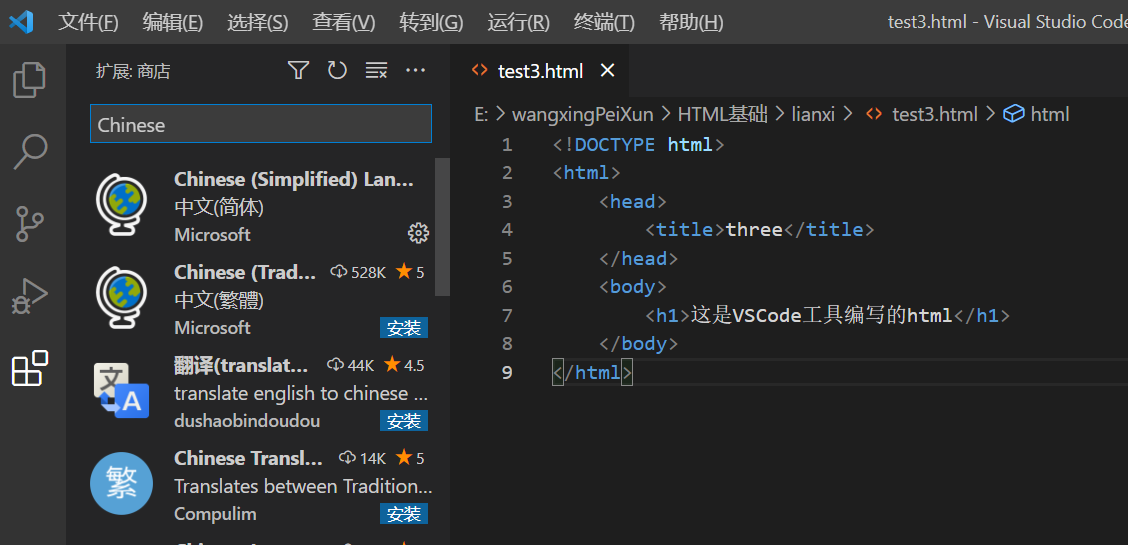Viewport: 1128px width, 545px height.
Task: Install the Chinese (Traditional) language pack
Action: coord(404,328)
